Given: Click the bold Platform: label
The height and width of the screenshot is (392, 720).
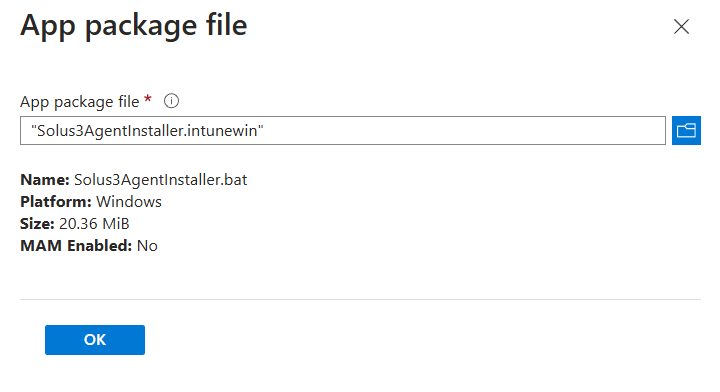Looking at the screenshot, I should (56, 202).
